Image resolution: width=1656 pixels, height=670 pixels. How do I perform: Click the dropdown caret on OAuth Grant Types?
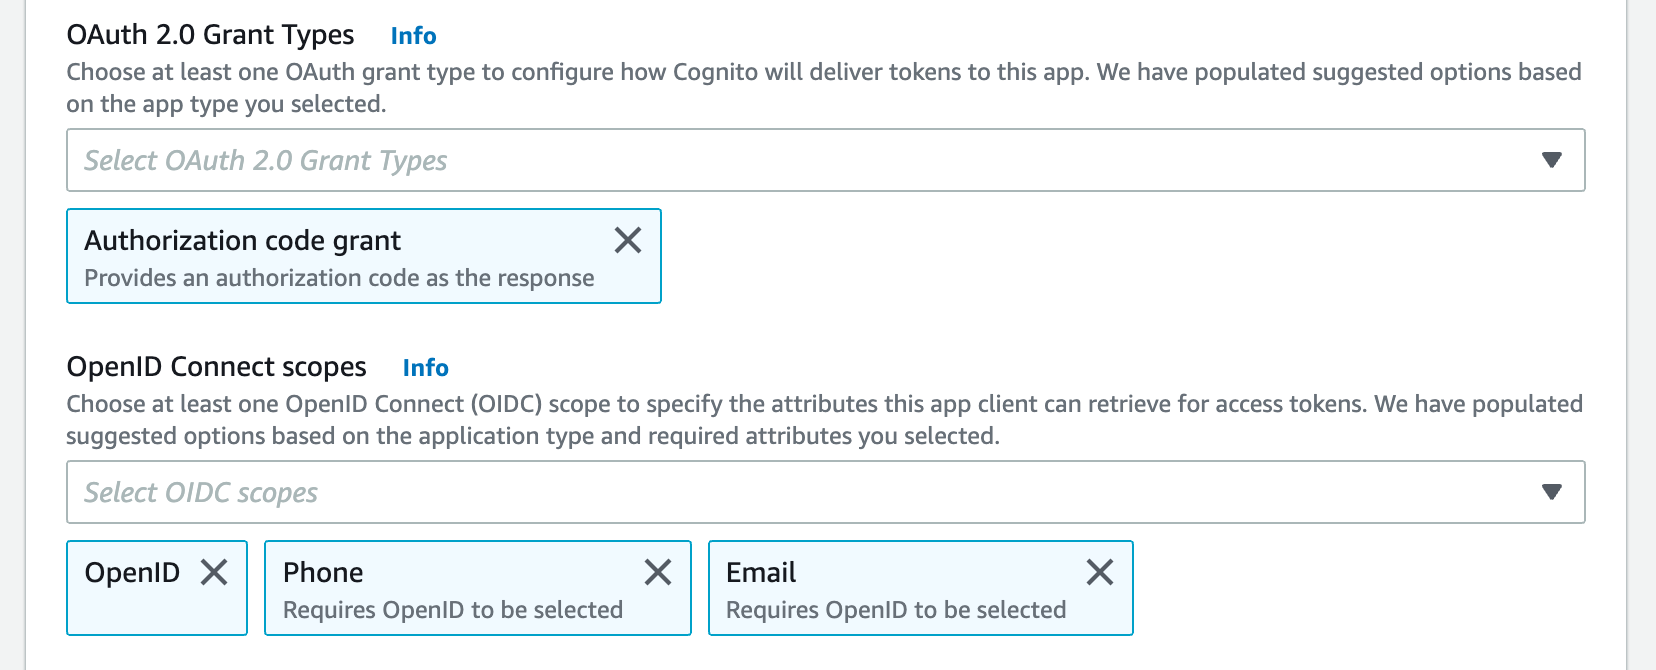[1549, 159]
